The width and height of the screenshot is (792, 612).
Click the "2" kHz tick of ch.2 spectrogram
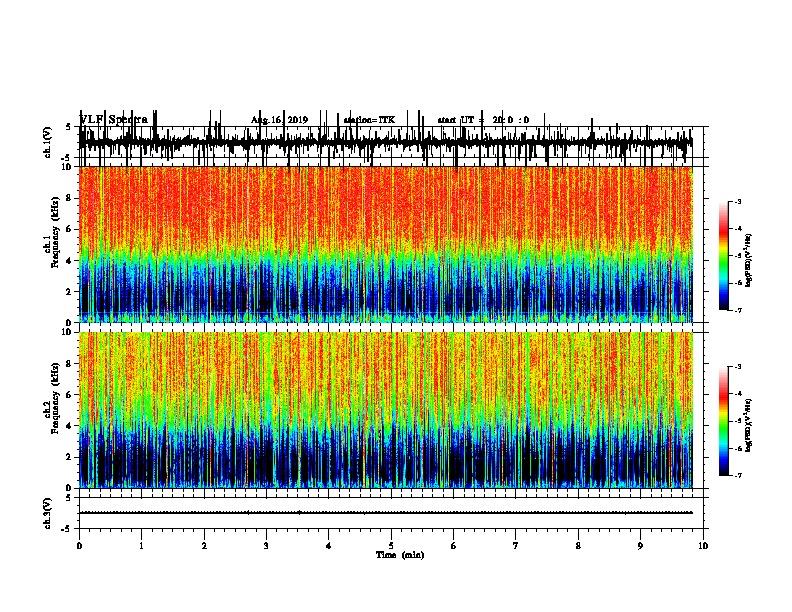coord(70,457)
